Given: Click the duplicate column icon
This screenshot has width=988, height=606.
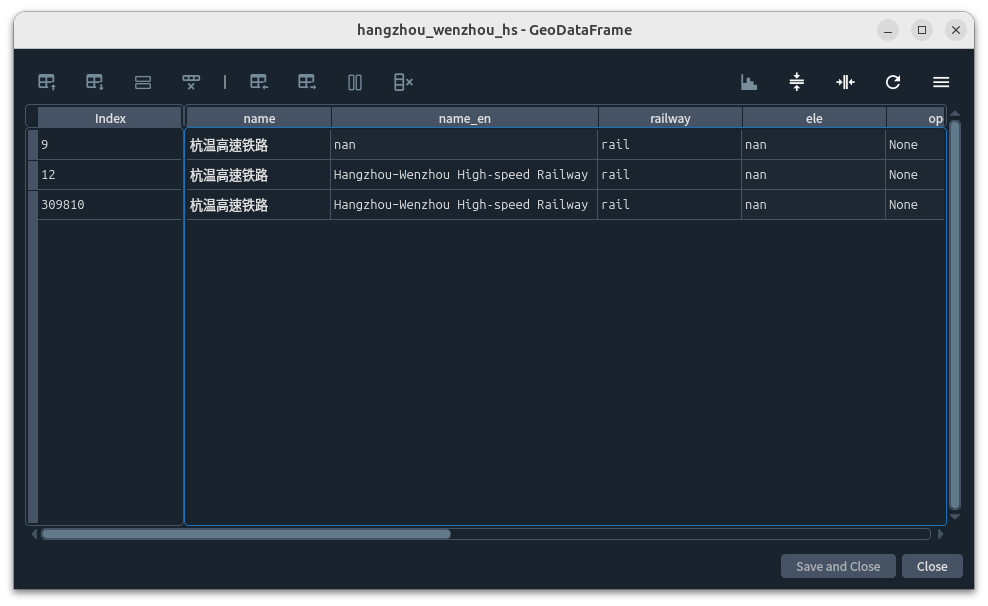Looking at the screenshot, I should pos(355,82).
